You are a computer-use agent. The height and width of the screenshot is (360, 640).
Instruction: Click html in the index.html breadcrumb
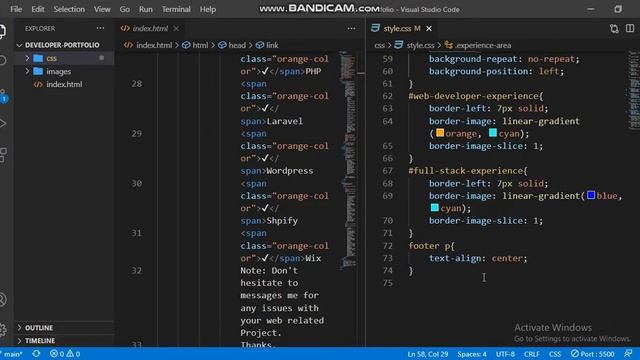click(200, 45)
